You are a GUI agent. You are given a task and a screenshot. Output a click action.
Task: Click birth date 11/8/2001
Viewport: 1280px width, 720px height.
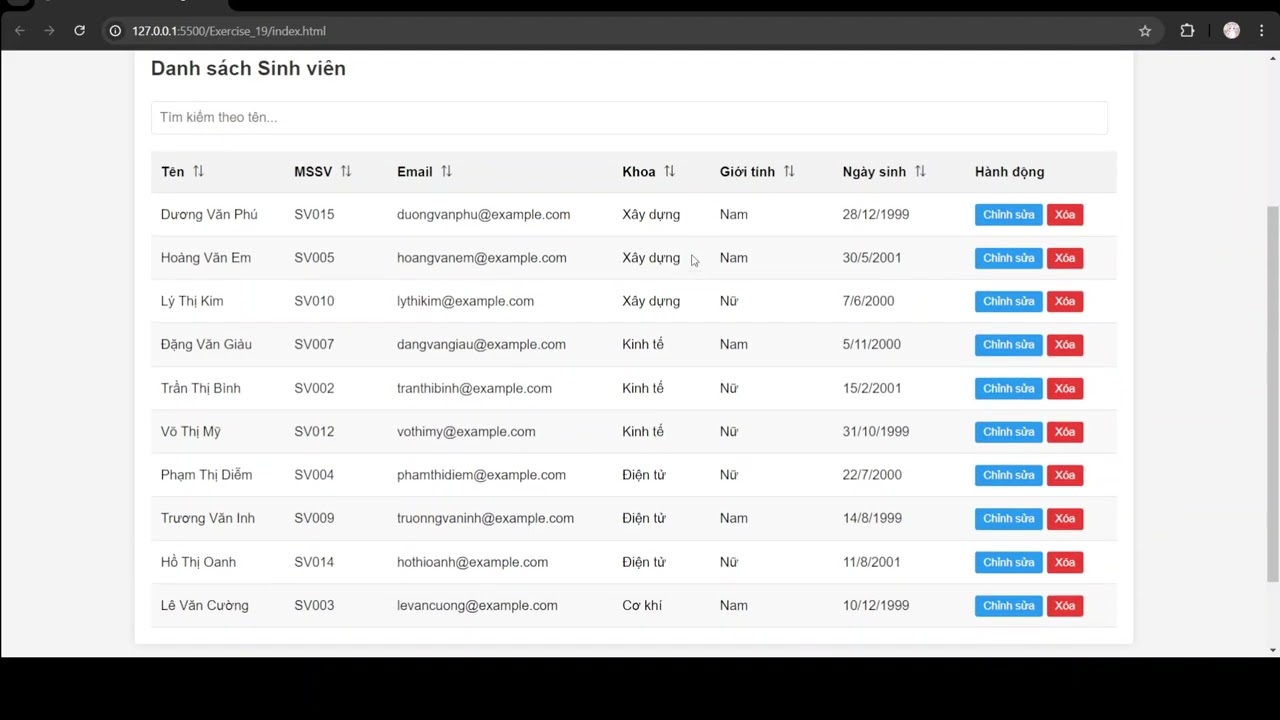coord(872,562)
